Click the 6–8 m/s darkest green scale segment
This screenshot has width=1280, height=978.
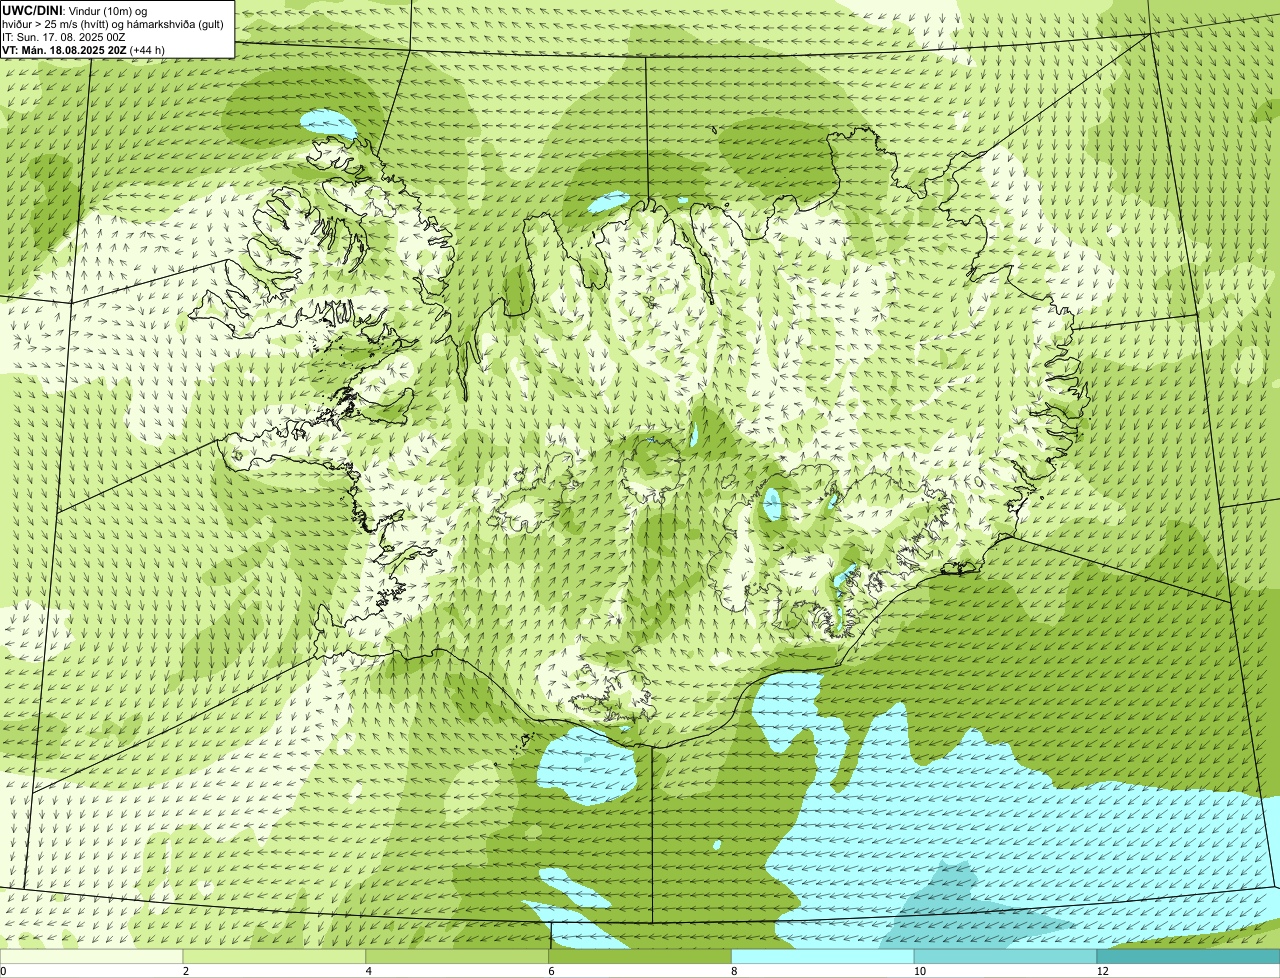[641, 957]
